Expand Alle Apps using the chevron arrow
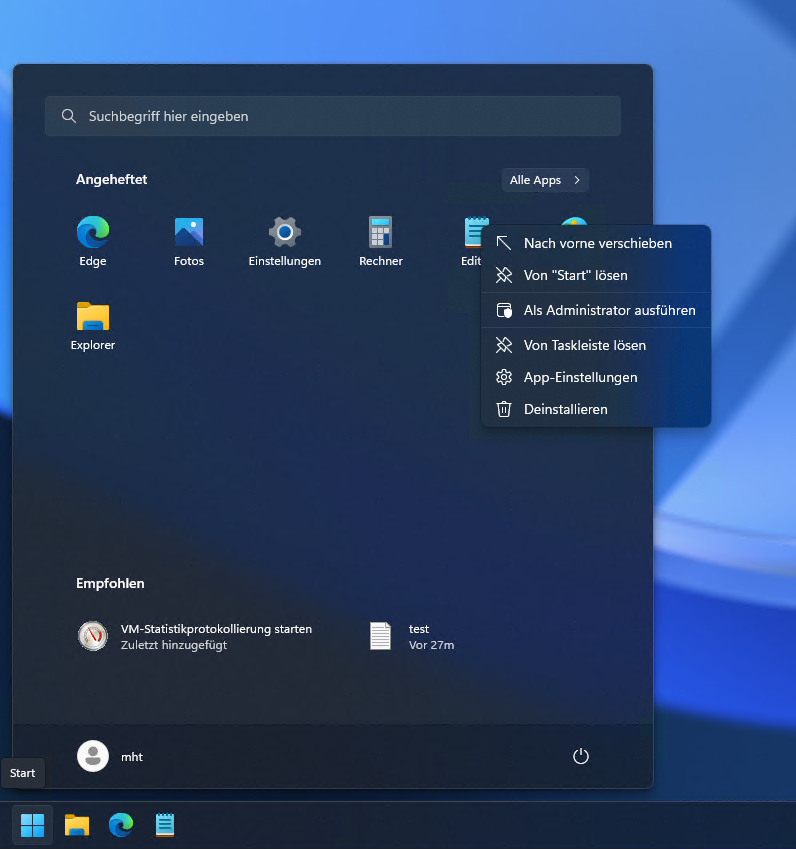Image resolution: width=796 pixels, height=849 pixels. 577,180
